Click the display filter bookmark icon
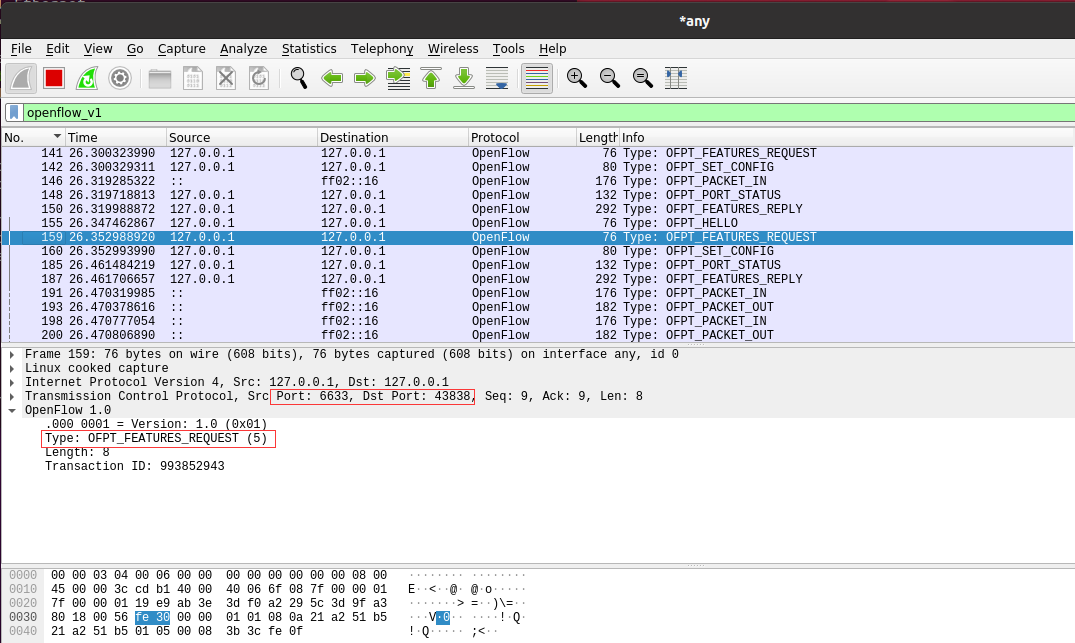 point(14,112)
